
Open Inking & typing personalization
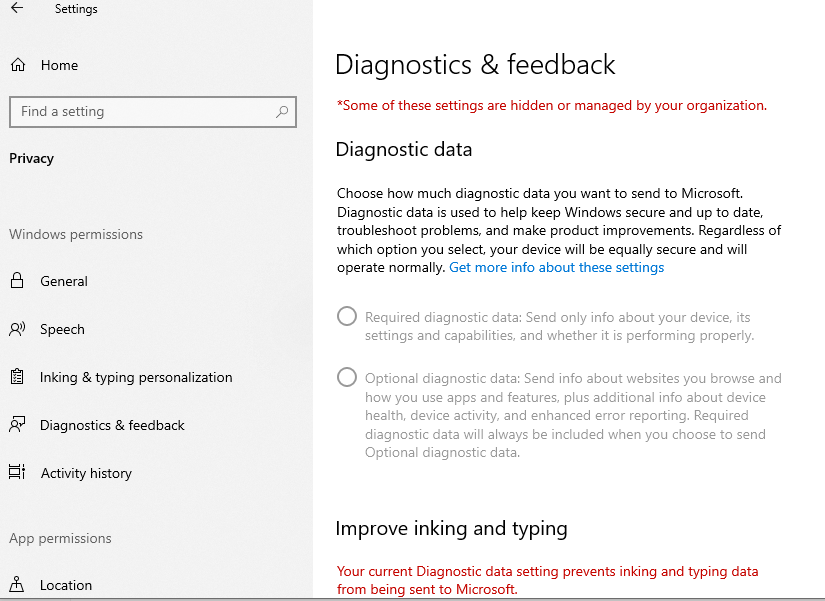pyautogui.click(x=136, y=377)
